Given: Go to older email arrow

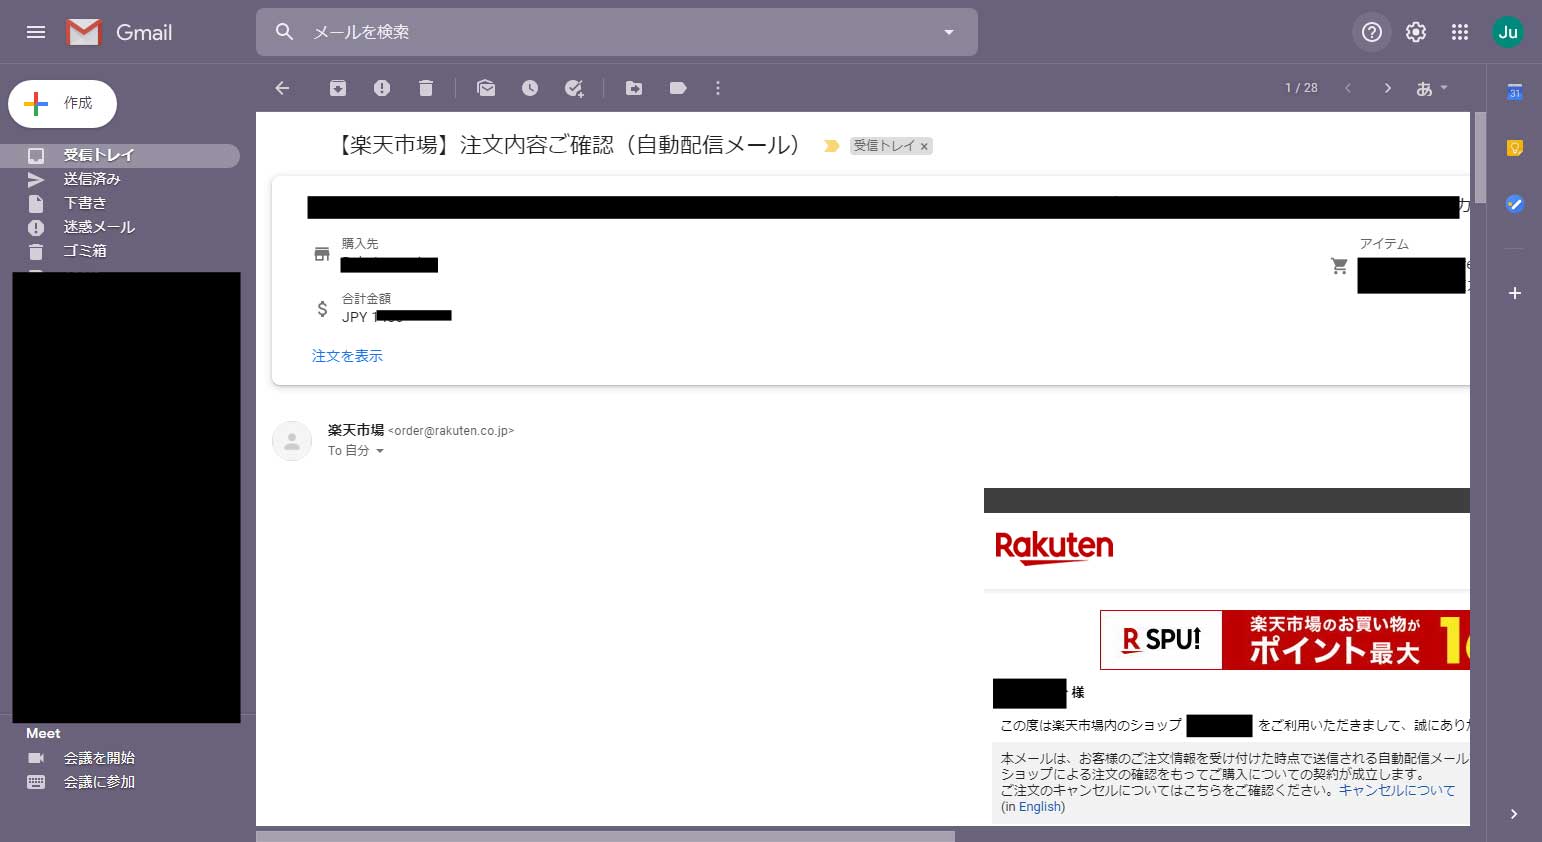Looking at the screenshot, I should point(1387,88).
